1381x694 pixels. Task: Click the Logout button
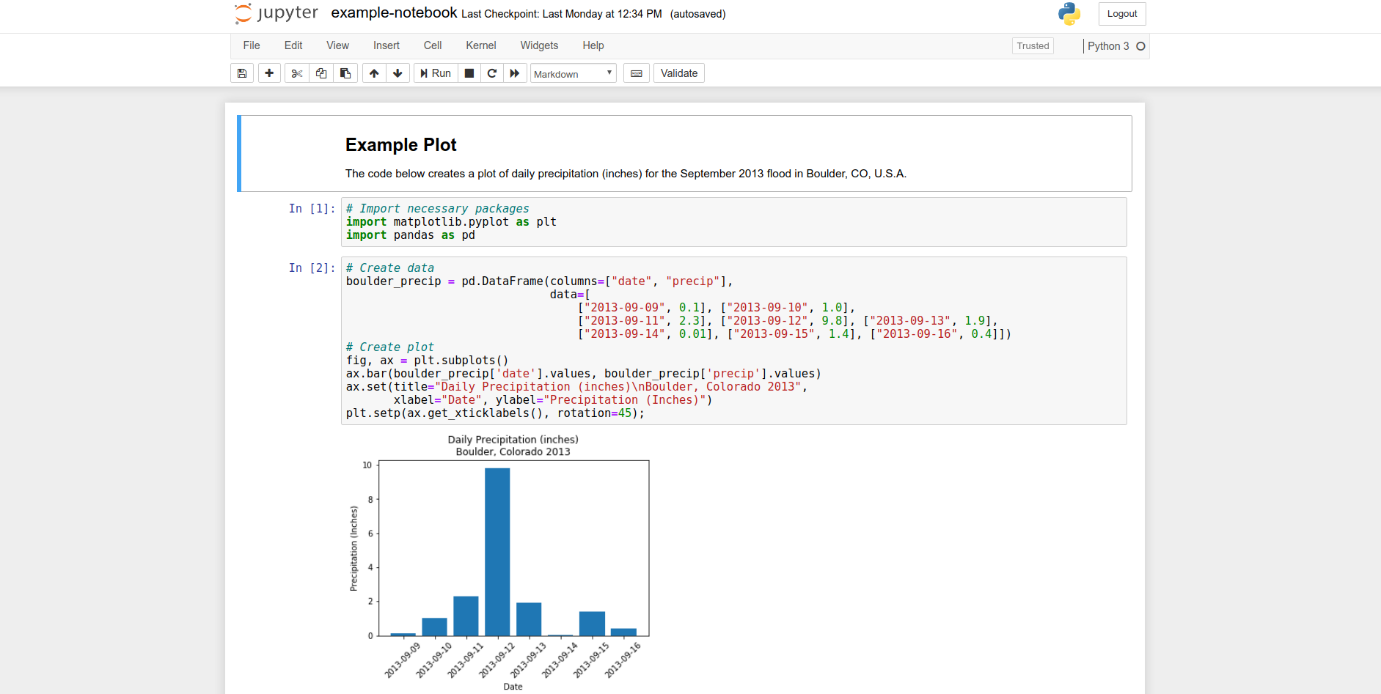pos(1122,14)
